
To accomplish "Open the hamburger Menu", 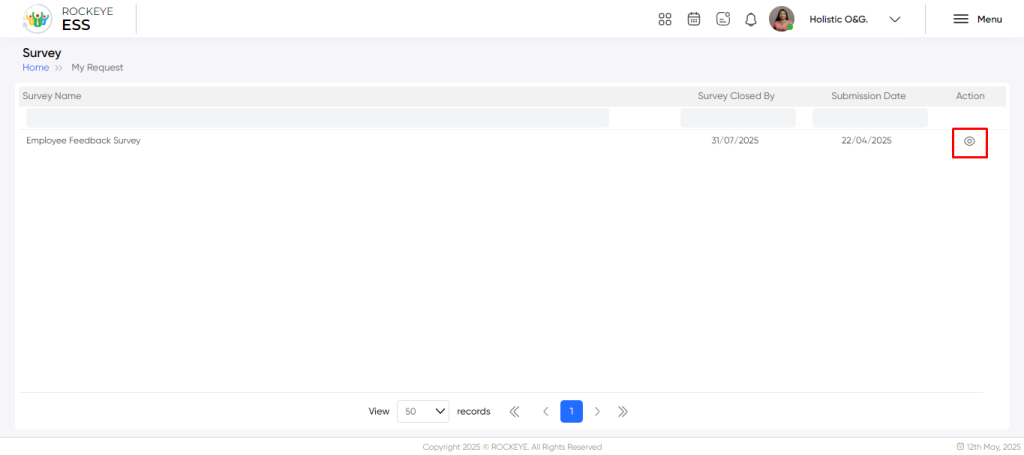I will [x=978, y=20].
